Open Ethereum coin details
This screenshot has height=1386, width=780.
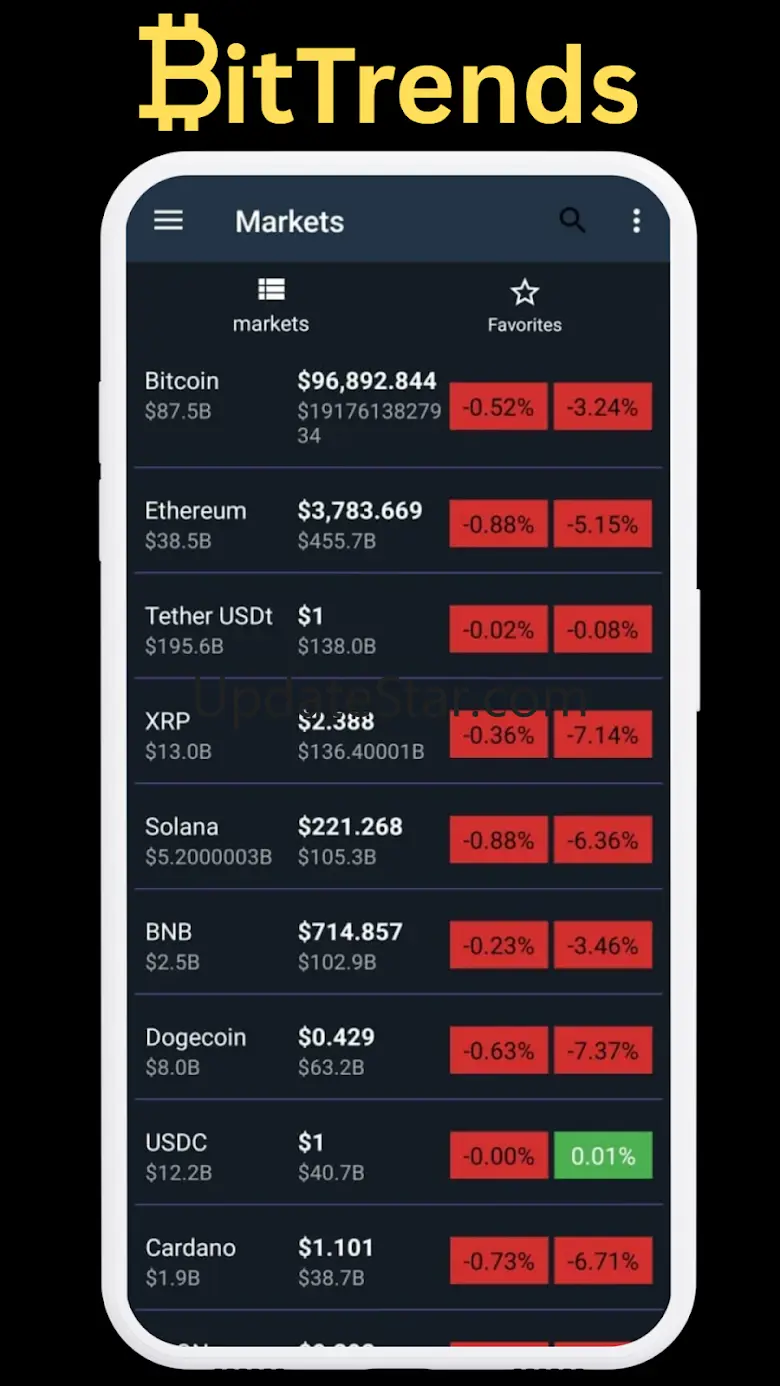pyautogui.click(x=196, y=511)
